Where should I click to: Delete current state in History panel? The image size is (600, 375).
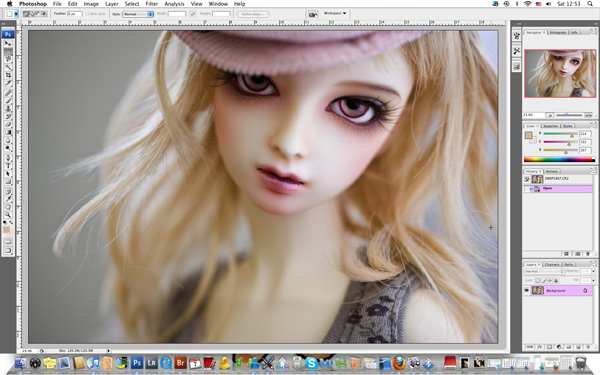[x=588, y=254]
